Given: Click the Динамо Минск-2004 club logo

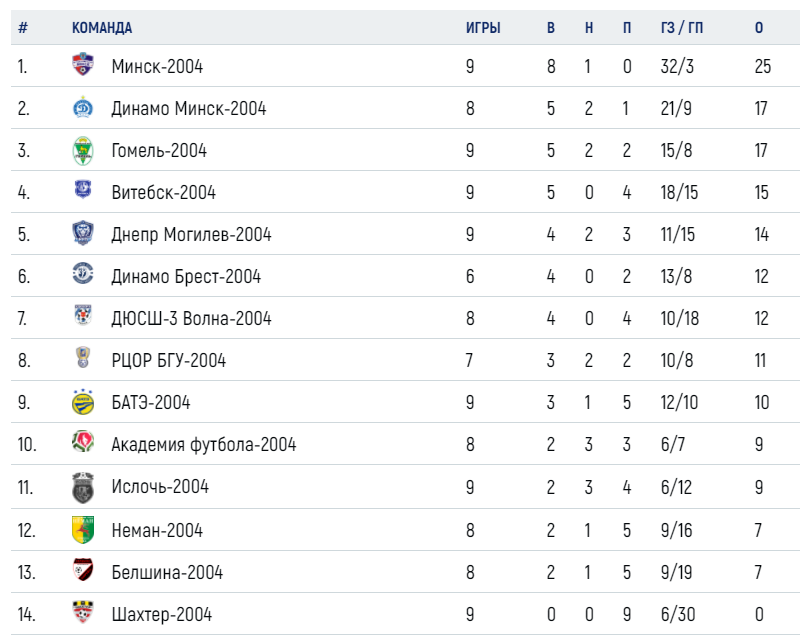Looking at the screenshot, I should point(83,107).
